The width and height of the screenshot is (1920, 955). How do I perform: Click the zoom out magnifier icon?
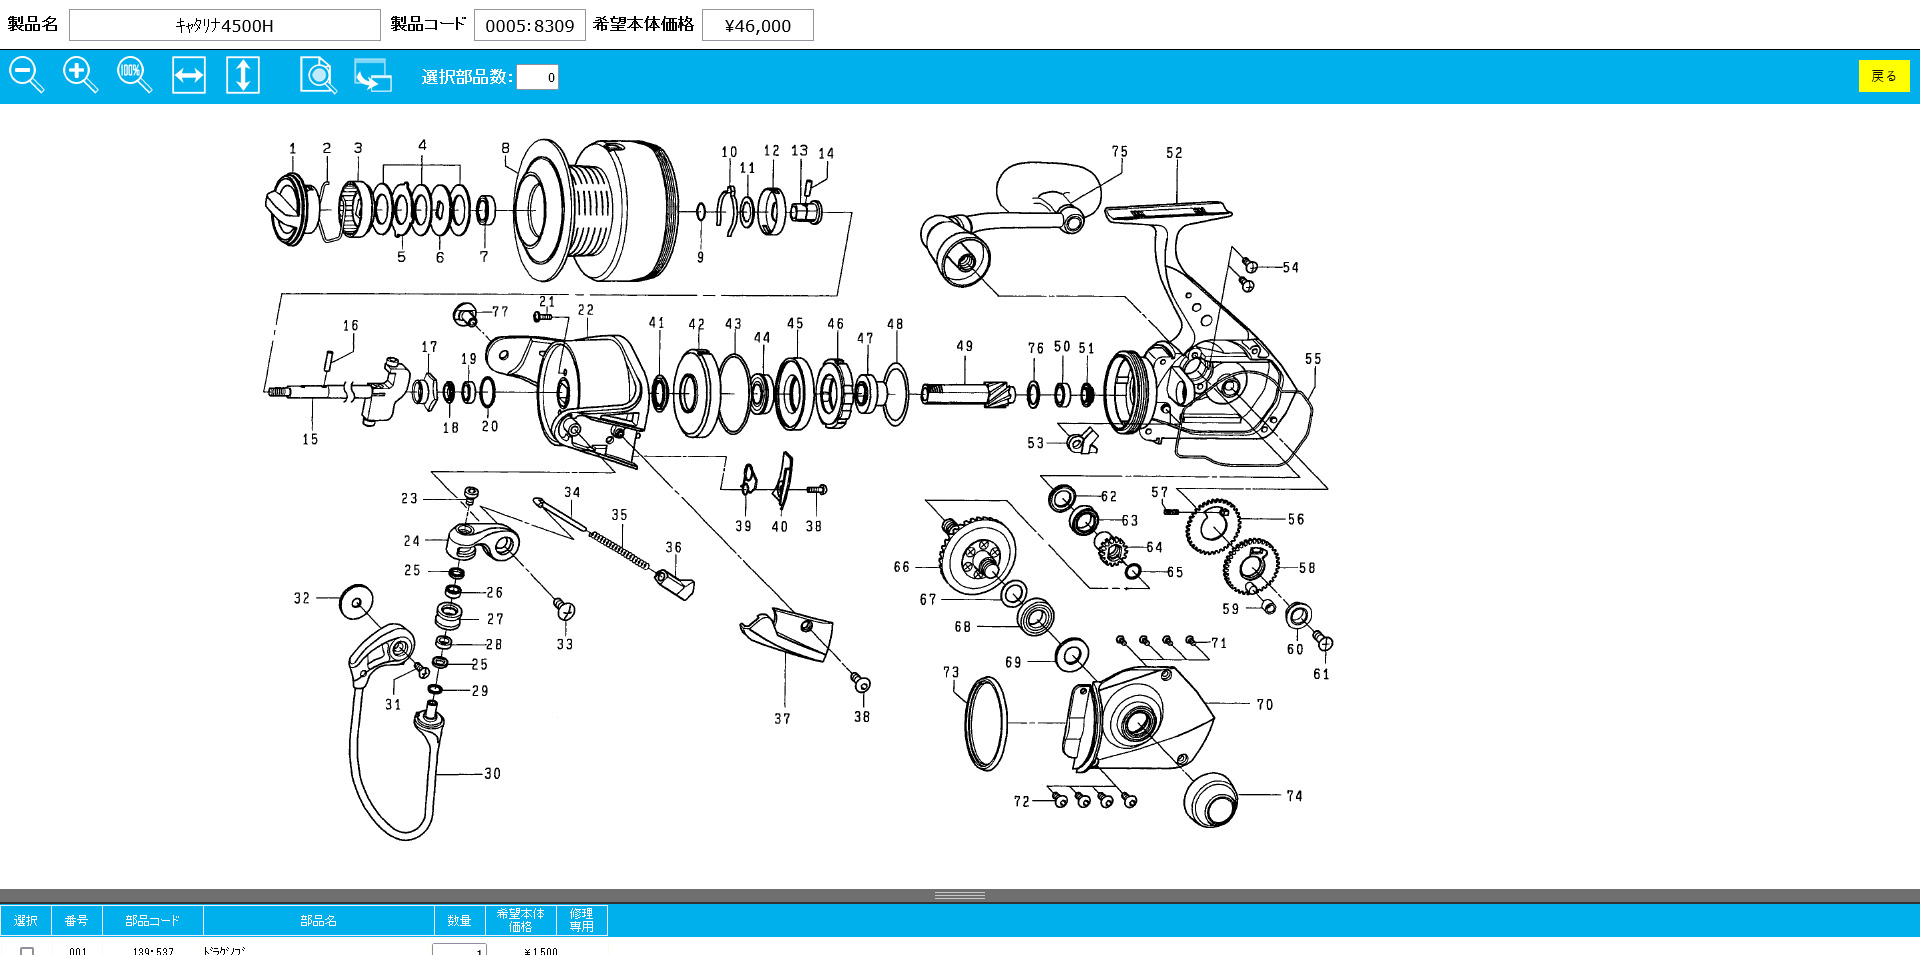[x=26, y=76]
